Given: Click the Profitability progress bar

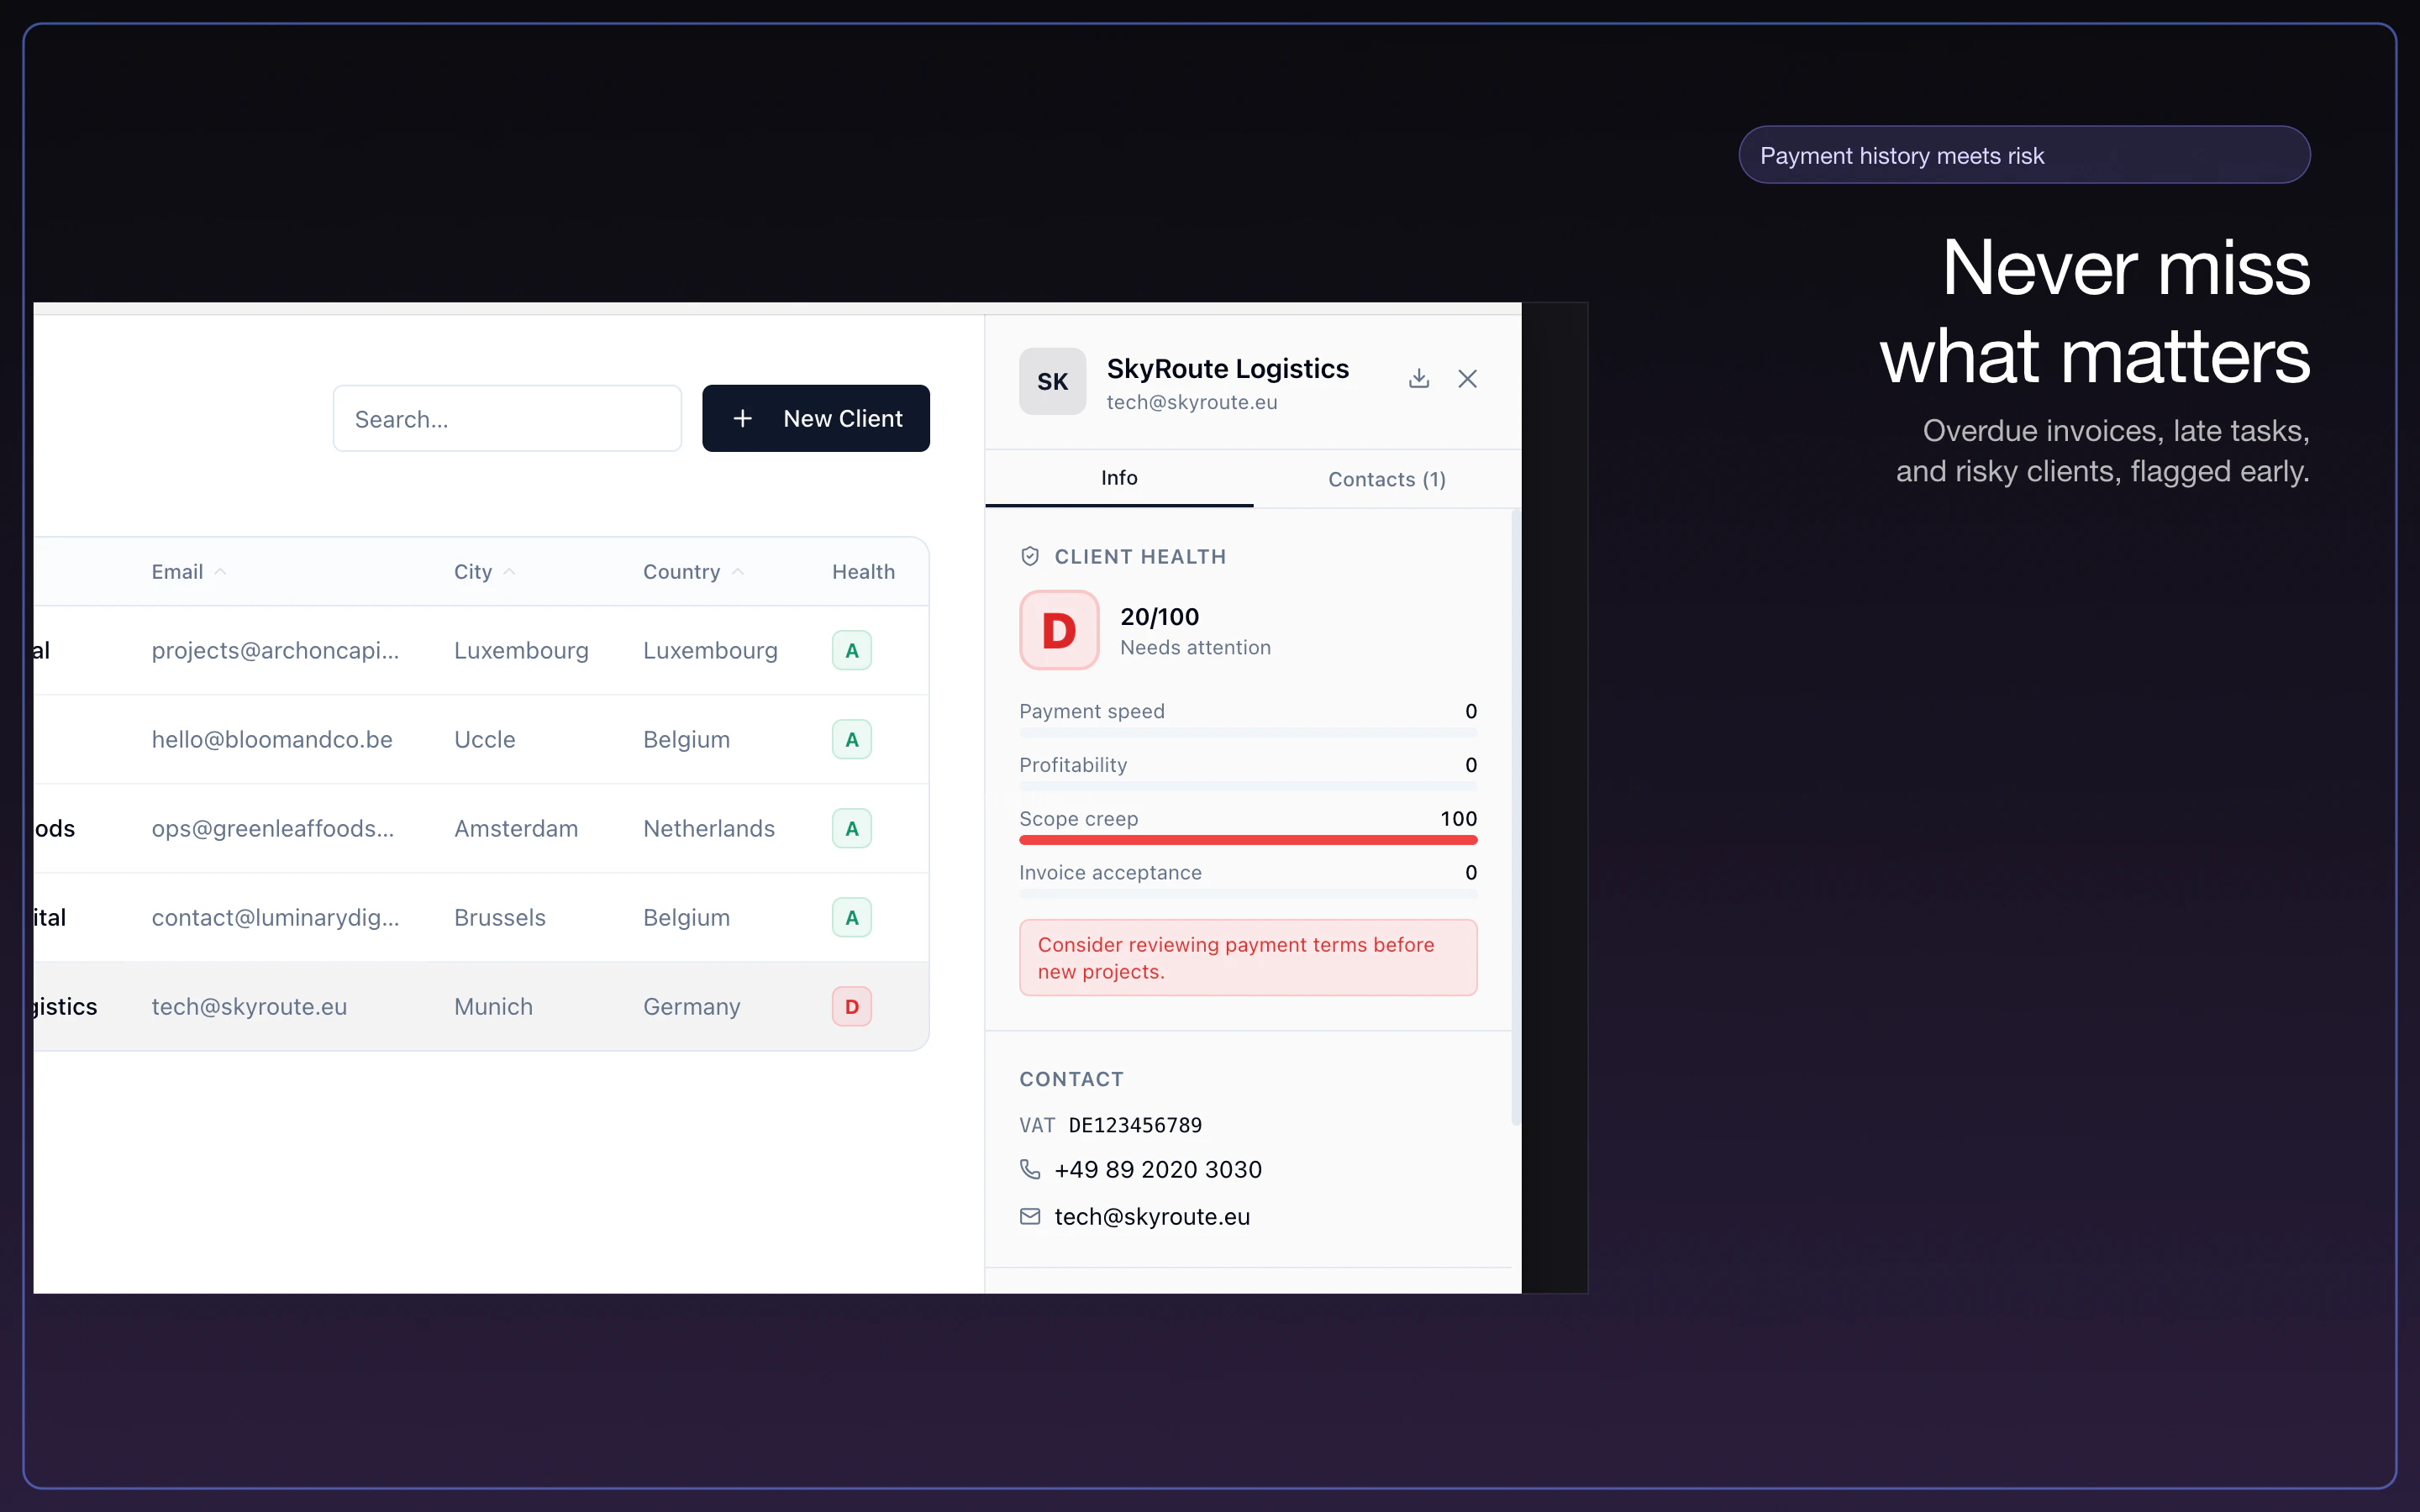Looking at the screenshot, I should pos(1248,787).
